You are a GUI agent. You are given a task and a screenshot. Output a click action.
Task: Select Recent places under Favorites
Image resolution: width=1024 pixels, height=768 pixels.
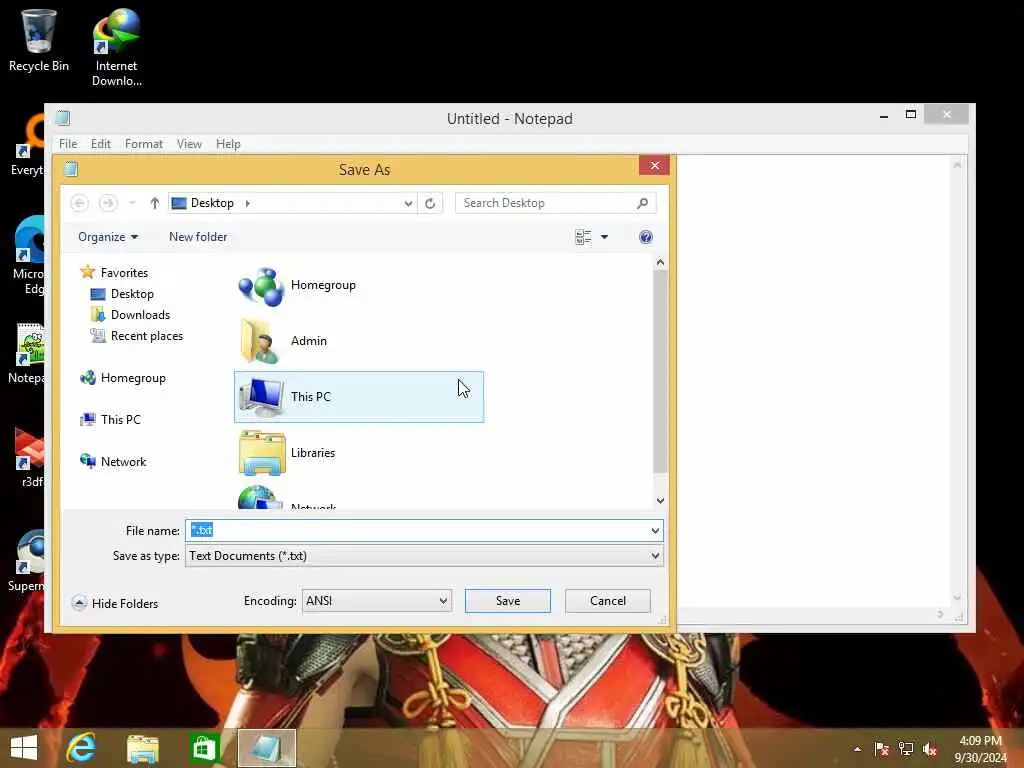coord(137,336)
